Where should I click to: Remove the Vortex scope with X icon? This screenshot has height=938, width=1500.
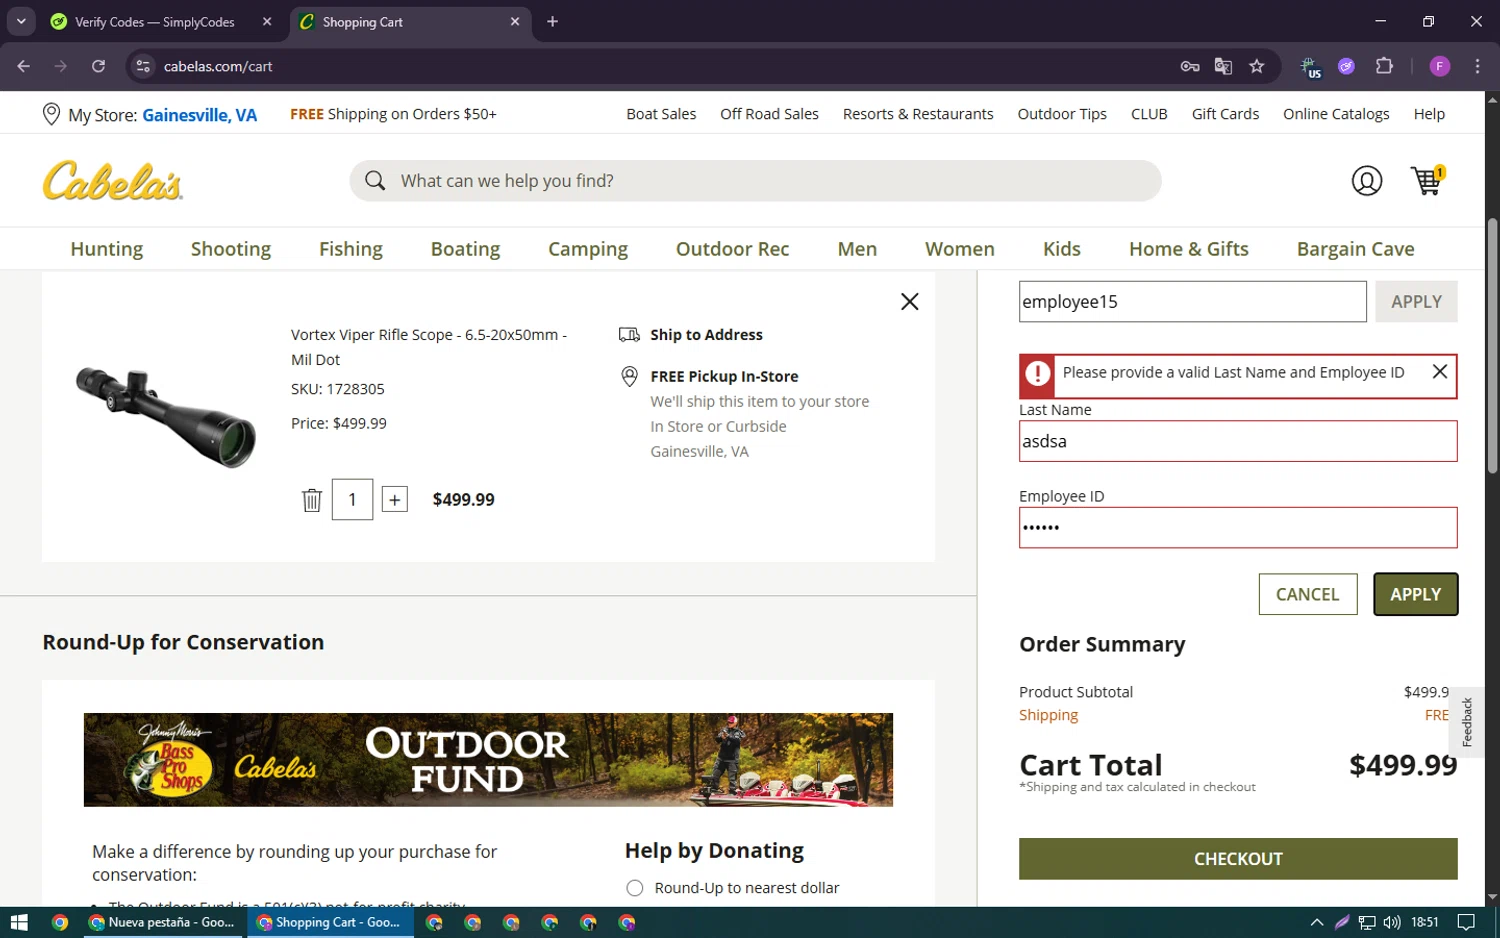(x=909, y=301)
